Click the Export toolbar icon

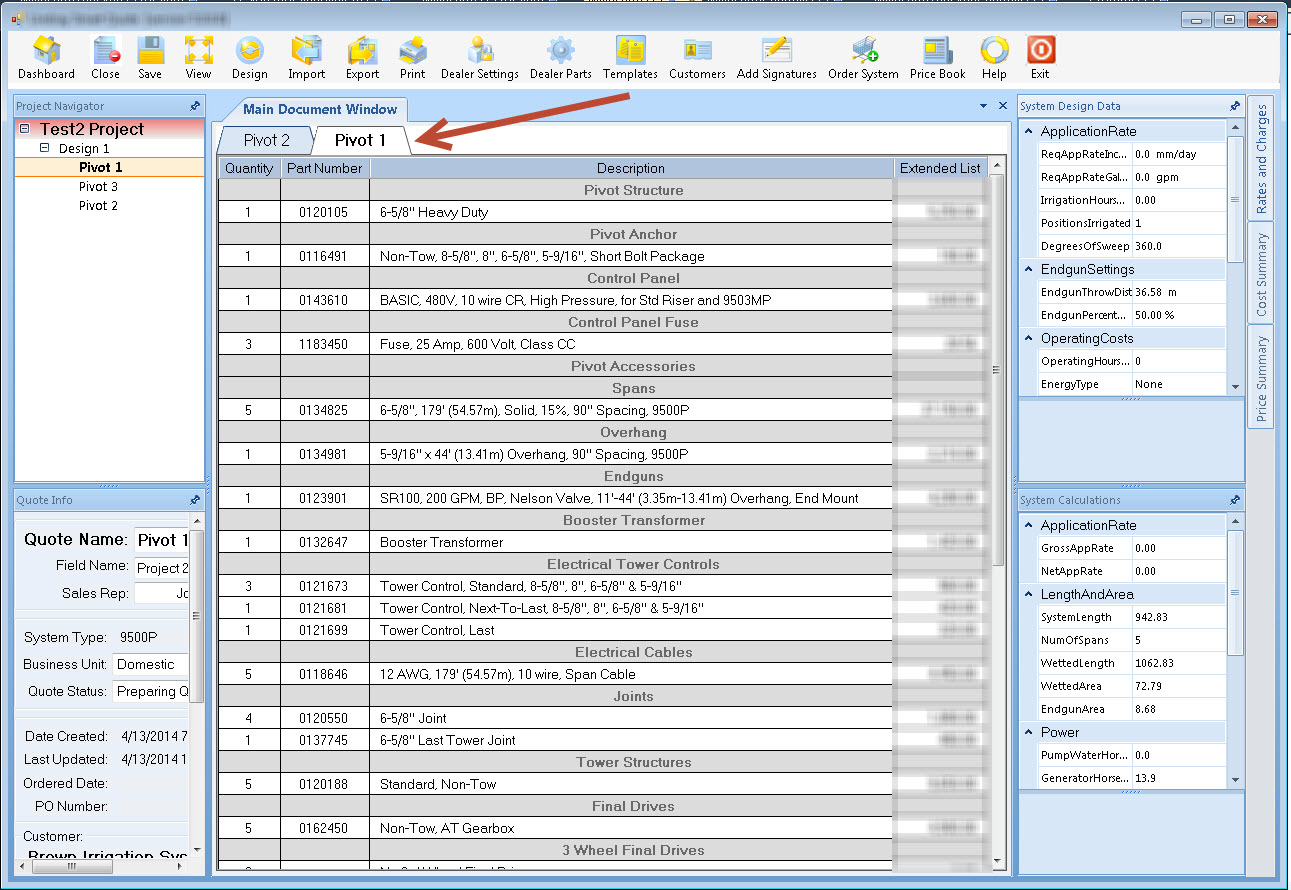pos(362,58)
